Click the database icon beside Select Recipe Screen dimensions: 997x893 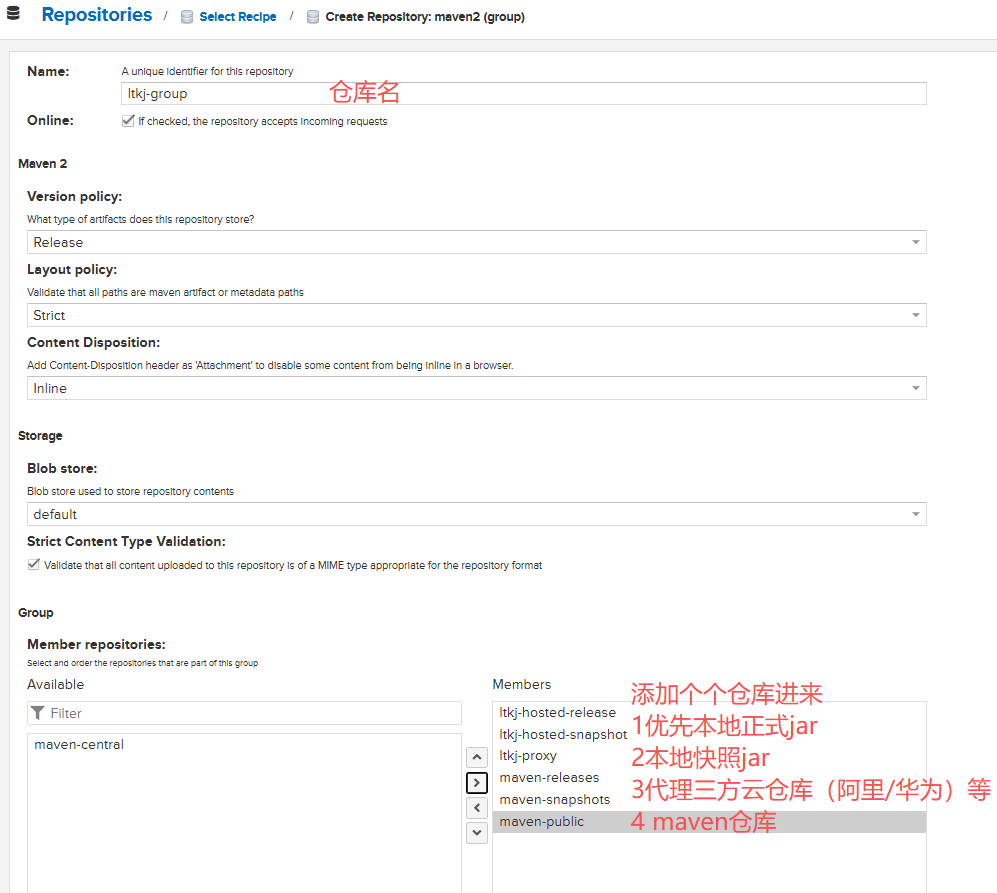coord(187,17)
